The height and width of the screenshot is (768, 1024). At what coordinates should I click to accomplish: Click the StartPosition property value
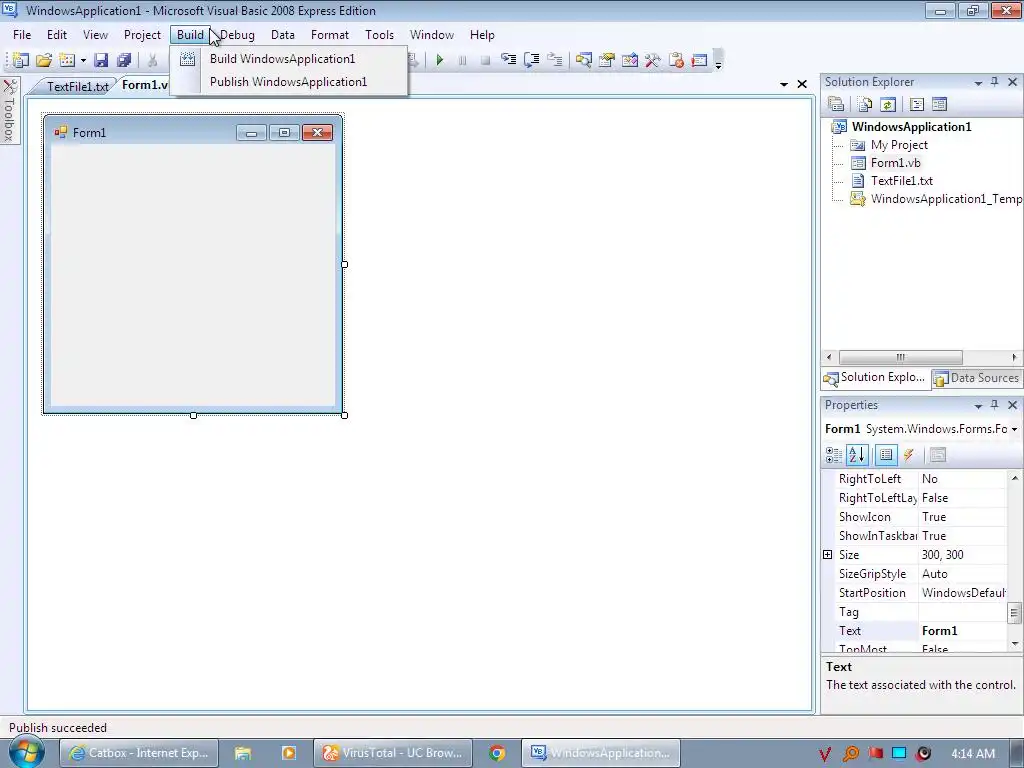point(962,593)
